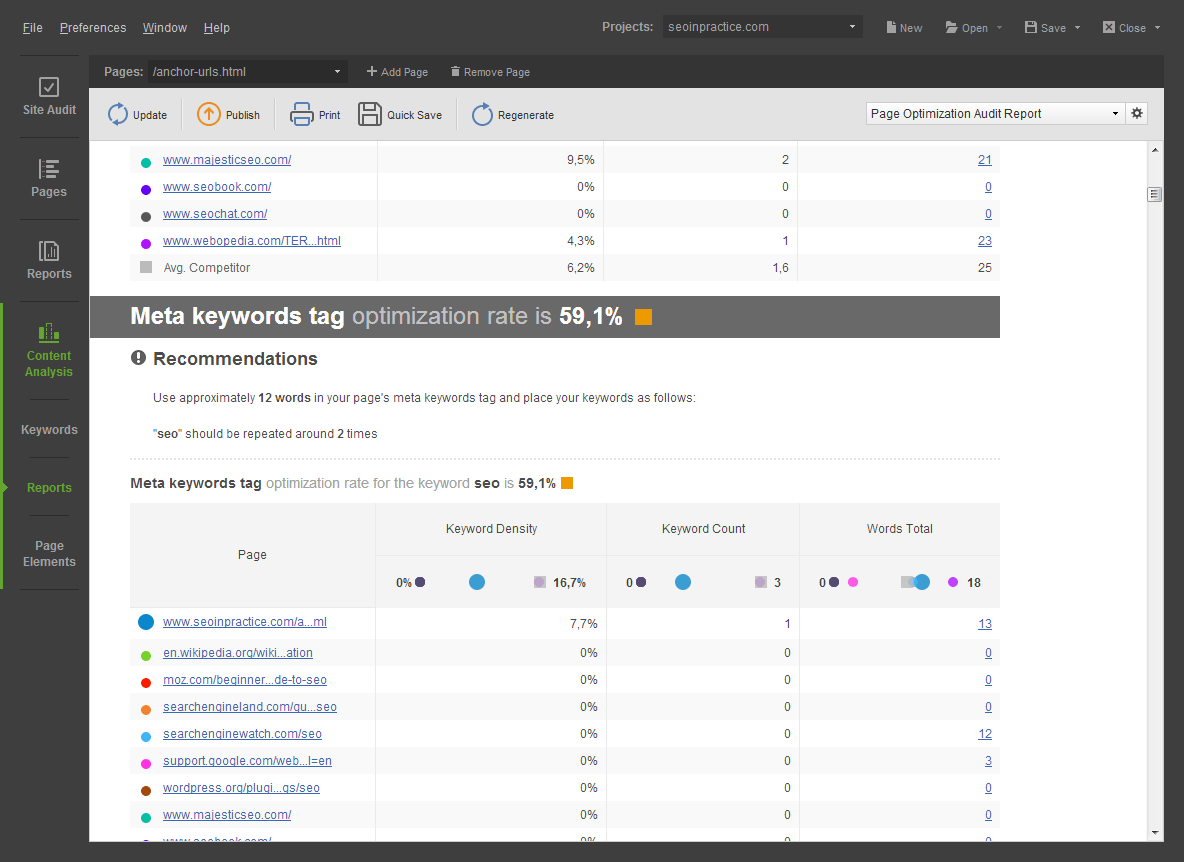Open the www.webopedia.com link
1184x862 pixels.
[252, 241]
